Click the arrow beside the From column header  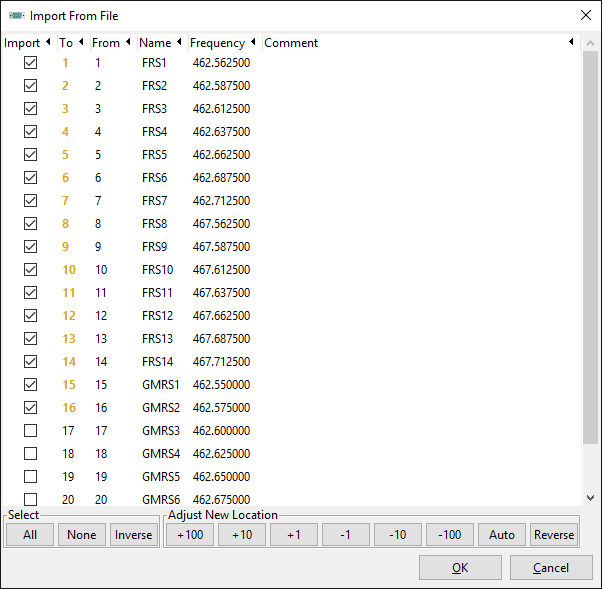pyautogui.click(x=128, y=42)
